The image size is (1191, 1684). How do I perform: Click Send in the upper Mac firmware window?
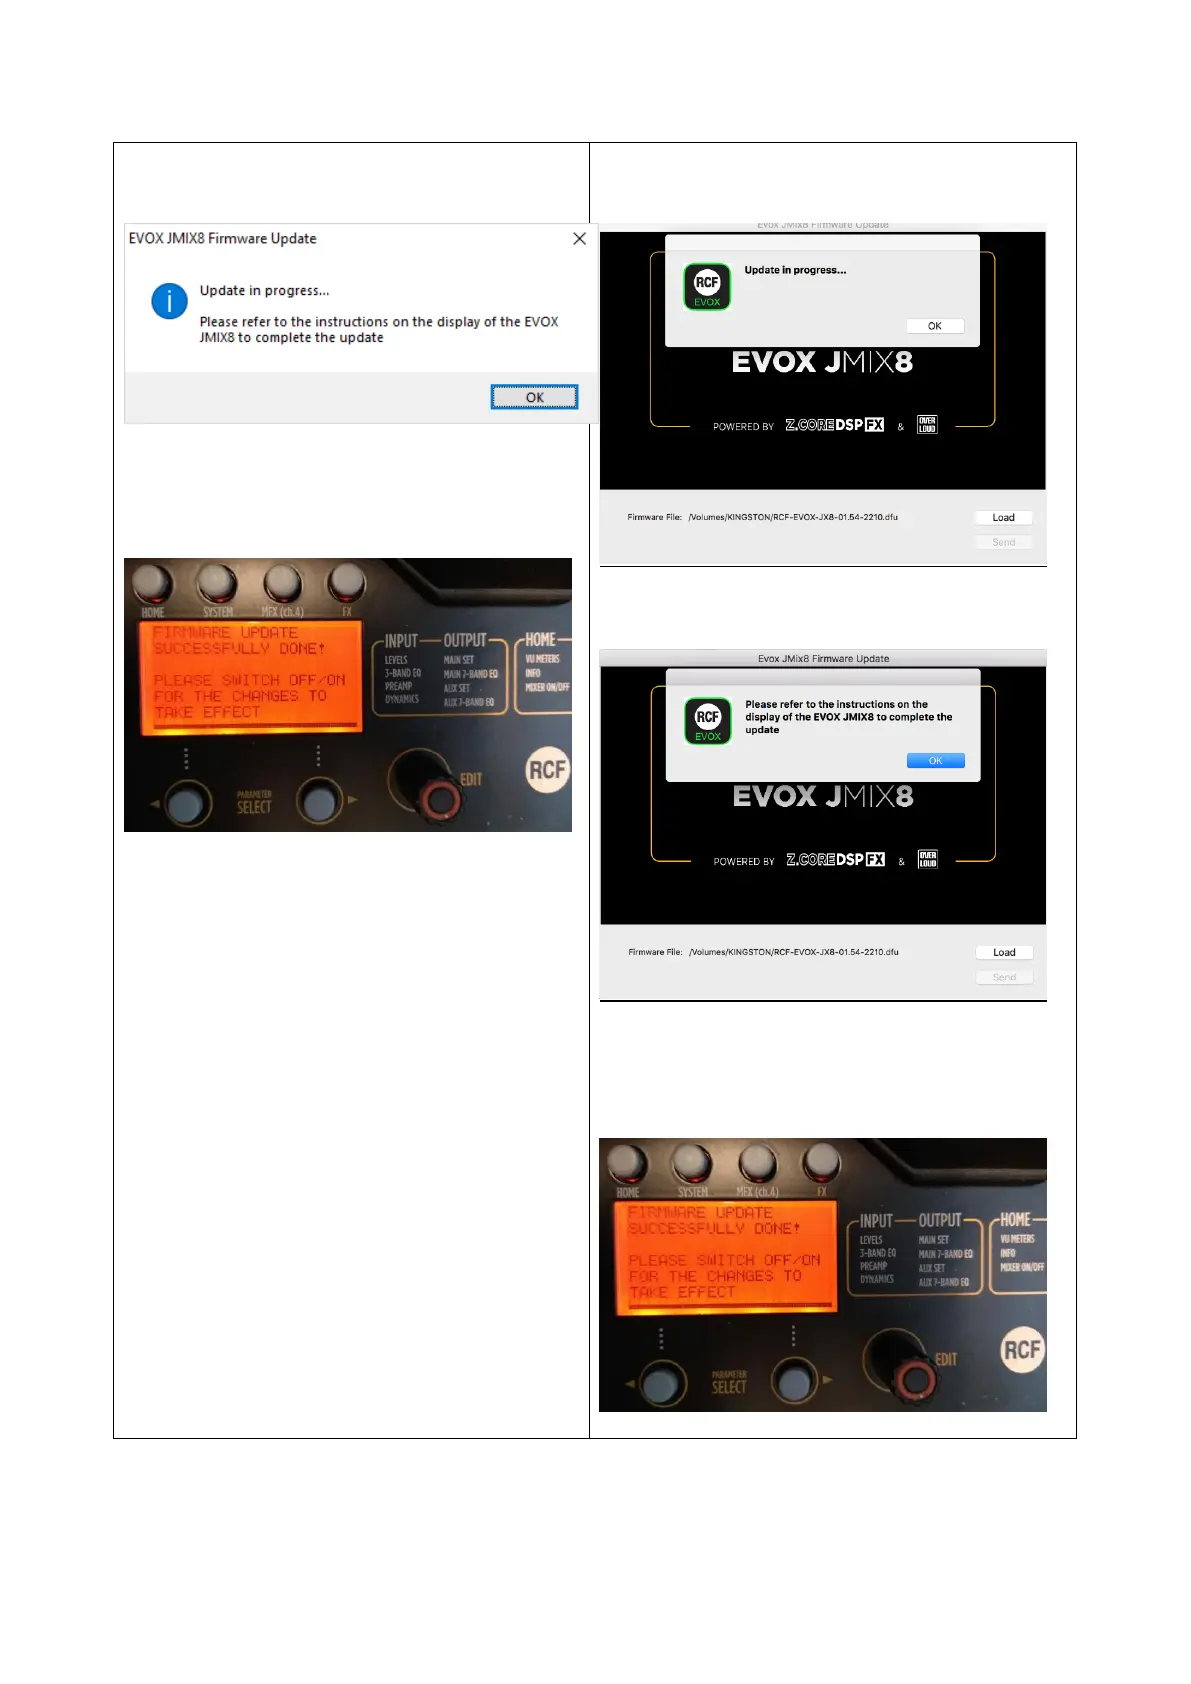pyautogui.click(x=1003, y=542)
